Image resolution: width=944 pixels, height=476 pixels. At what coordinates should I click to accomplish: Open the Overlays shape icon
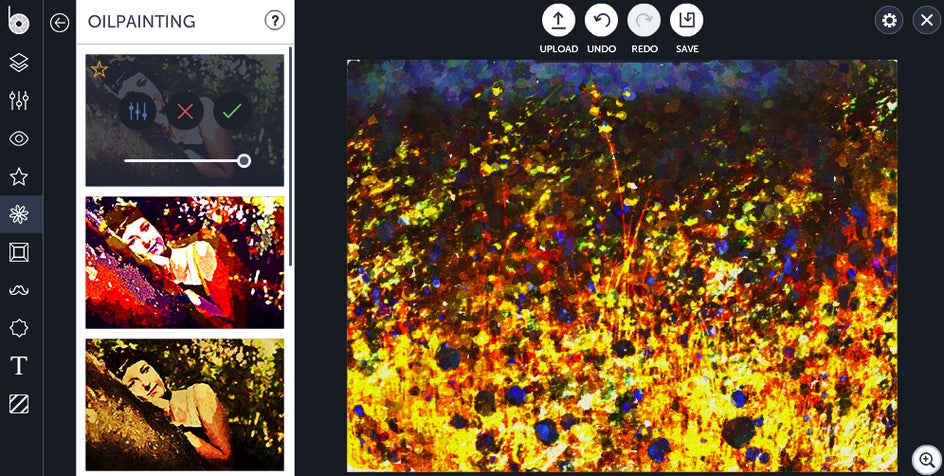[x=19, y=328]
